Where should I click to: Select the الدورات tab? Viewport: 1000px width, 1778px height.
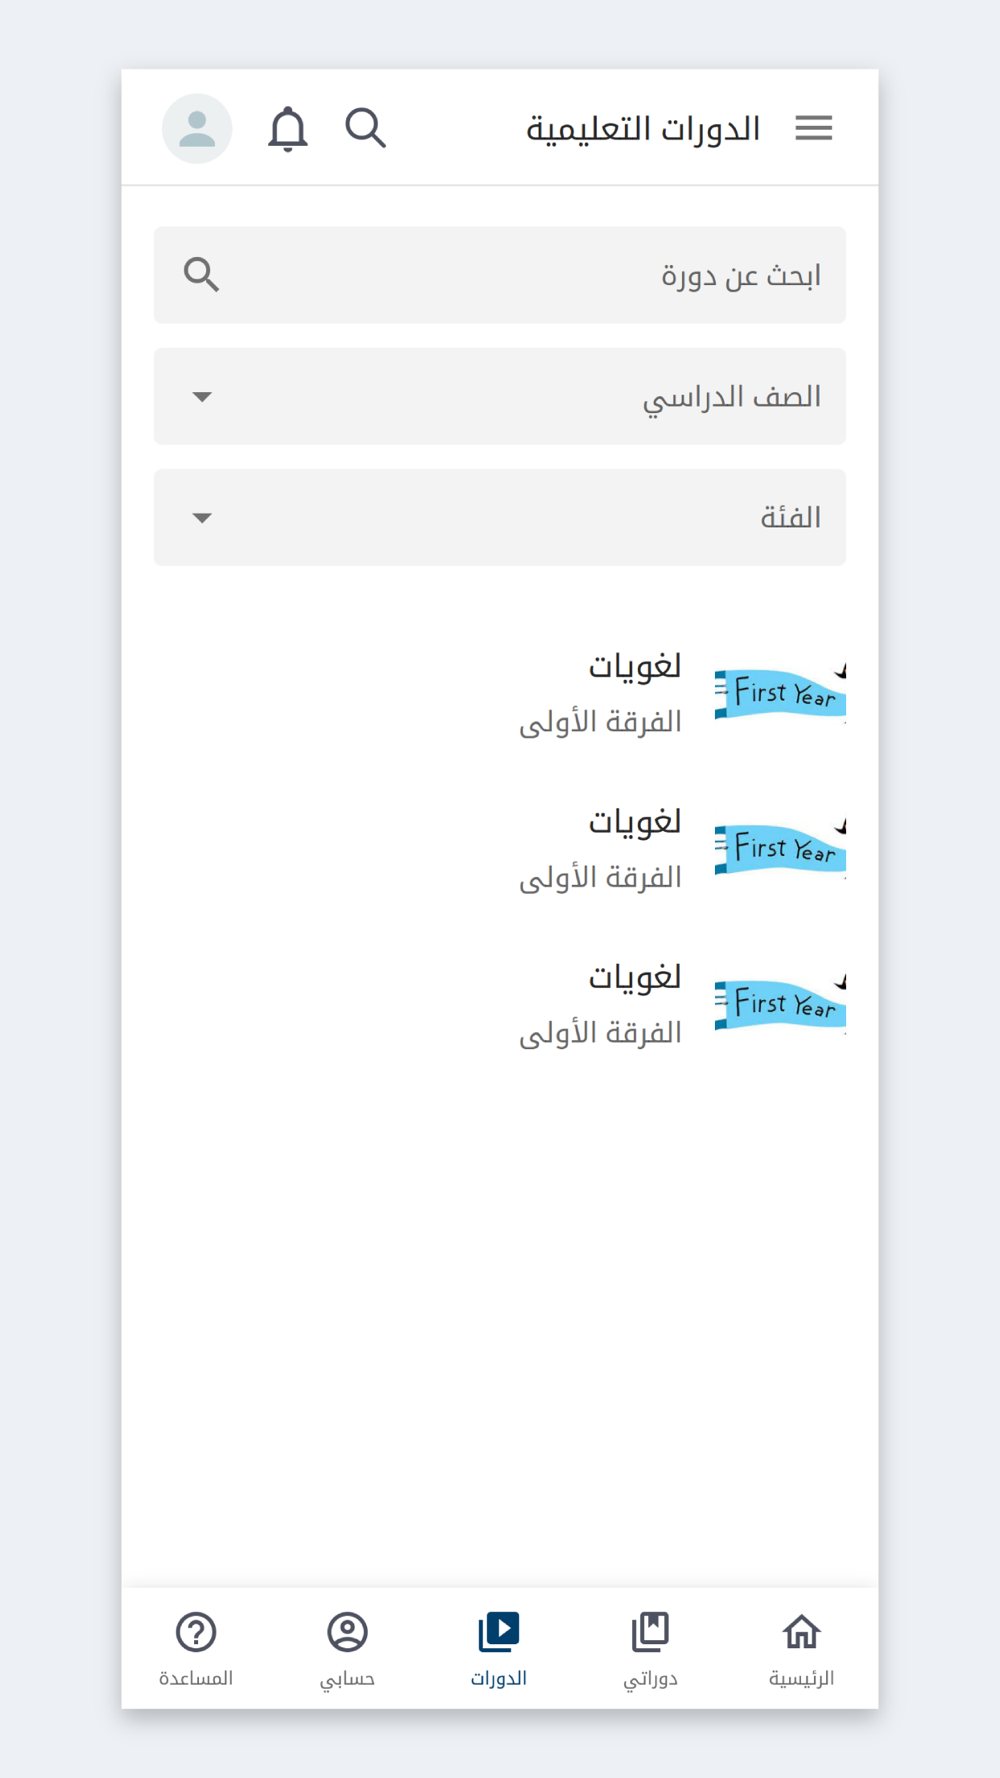(x=499, y=1648)
